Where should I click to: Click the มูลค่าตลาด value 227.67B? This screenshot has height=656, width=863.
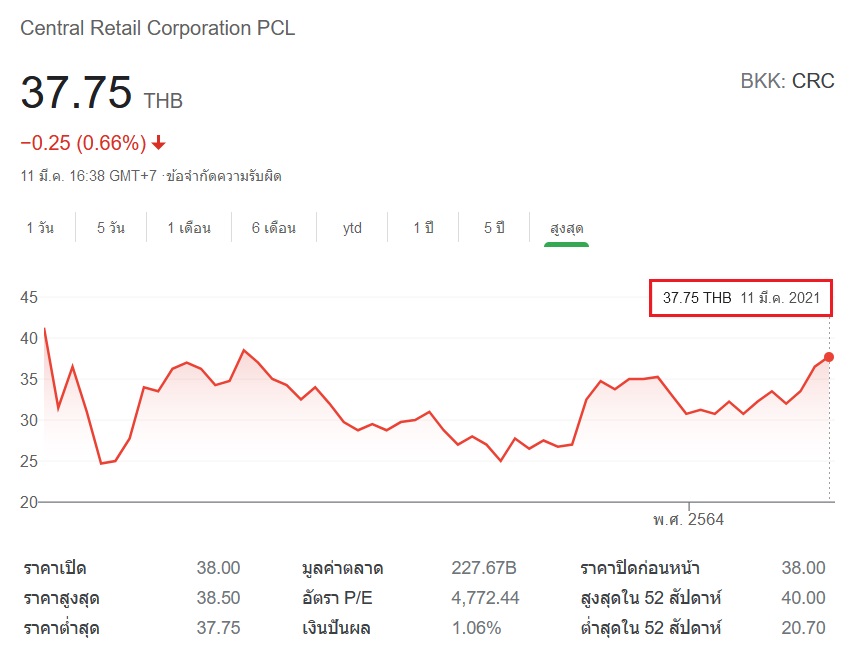(x=483, y=568)
